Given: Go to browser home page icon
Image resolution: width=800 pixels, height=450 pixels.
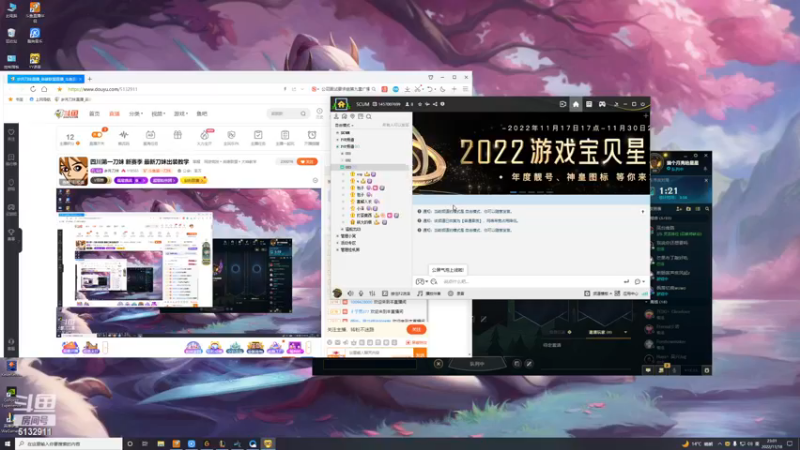Looking at the screenshot, I should click(44, 89).
